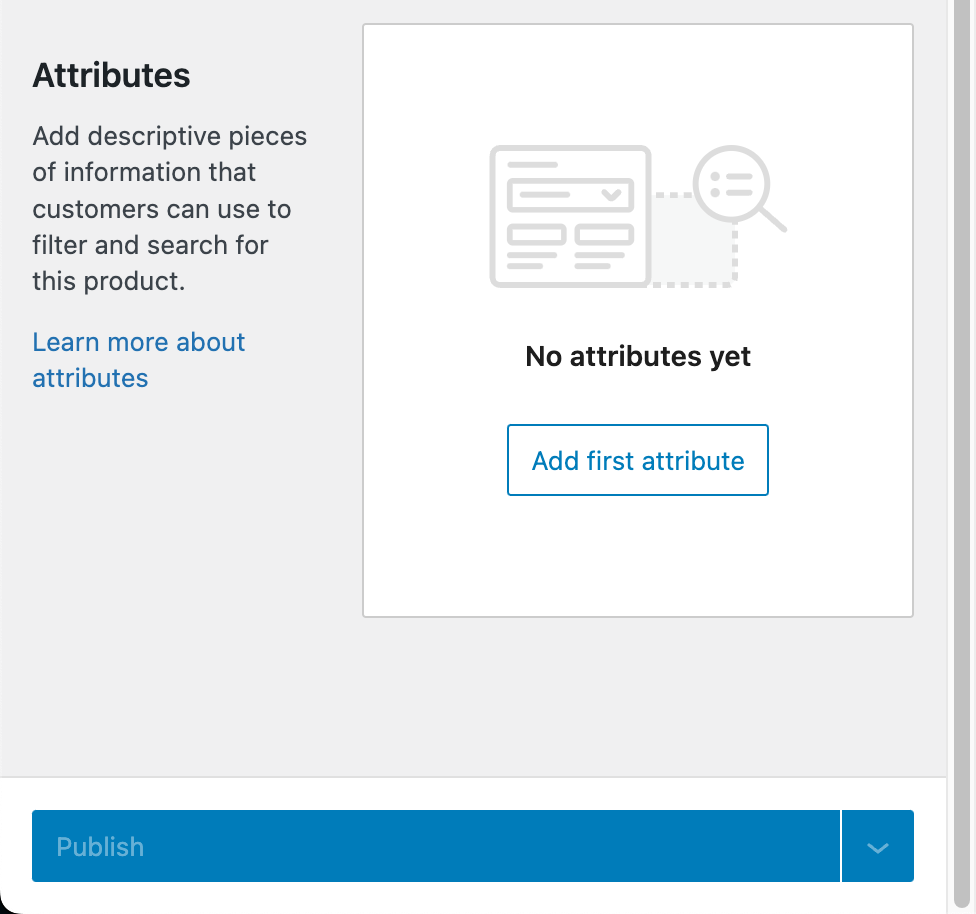This screenshot has width=976, height=914.
Task: Expand the Publish options chevron
Action: 878,846
